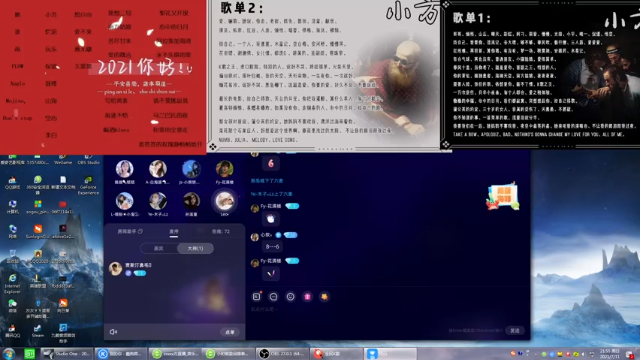Image resolution: width=640 pixels, height=360 pixels.
Task: Open the 360 browser desktop icon
Action: 38,185
